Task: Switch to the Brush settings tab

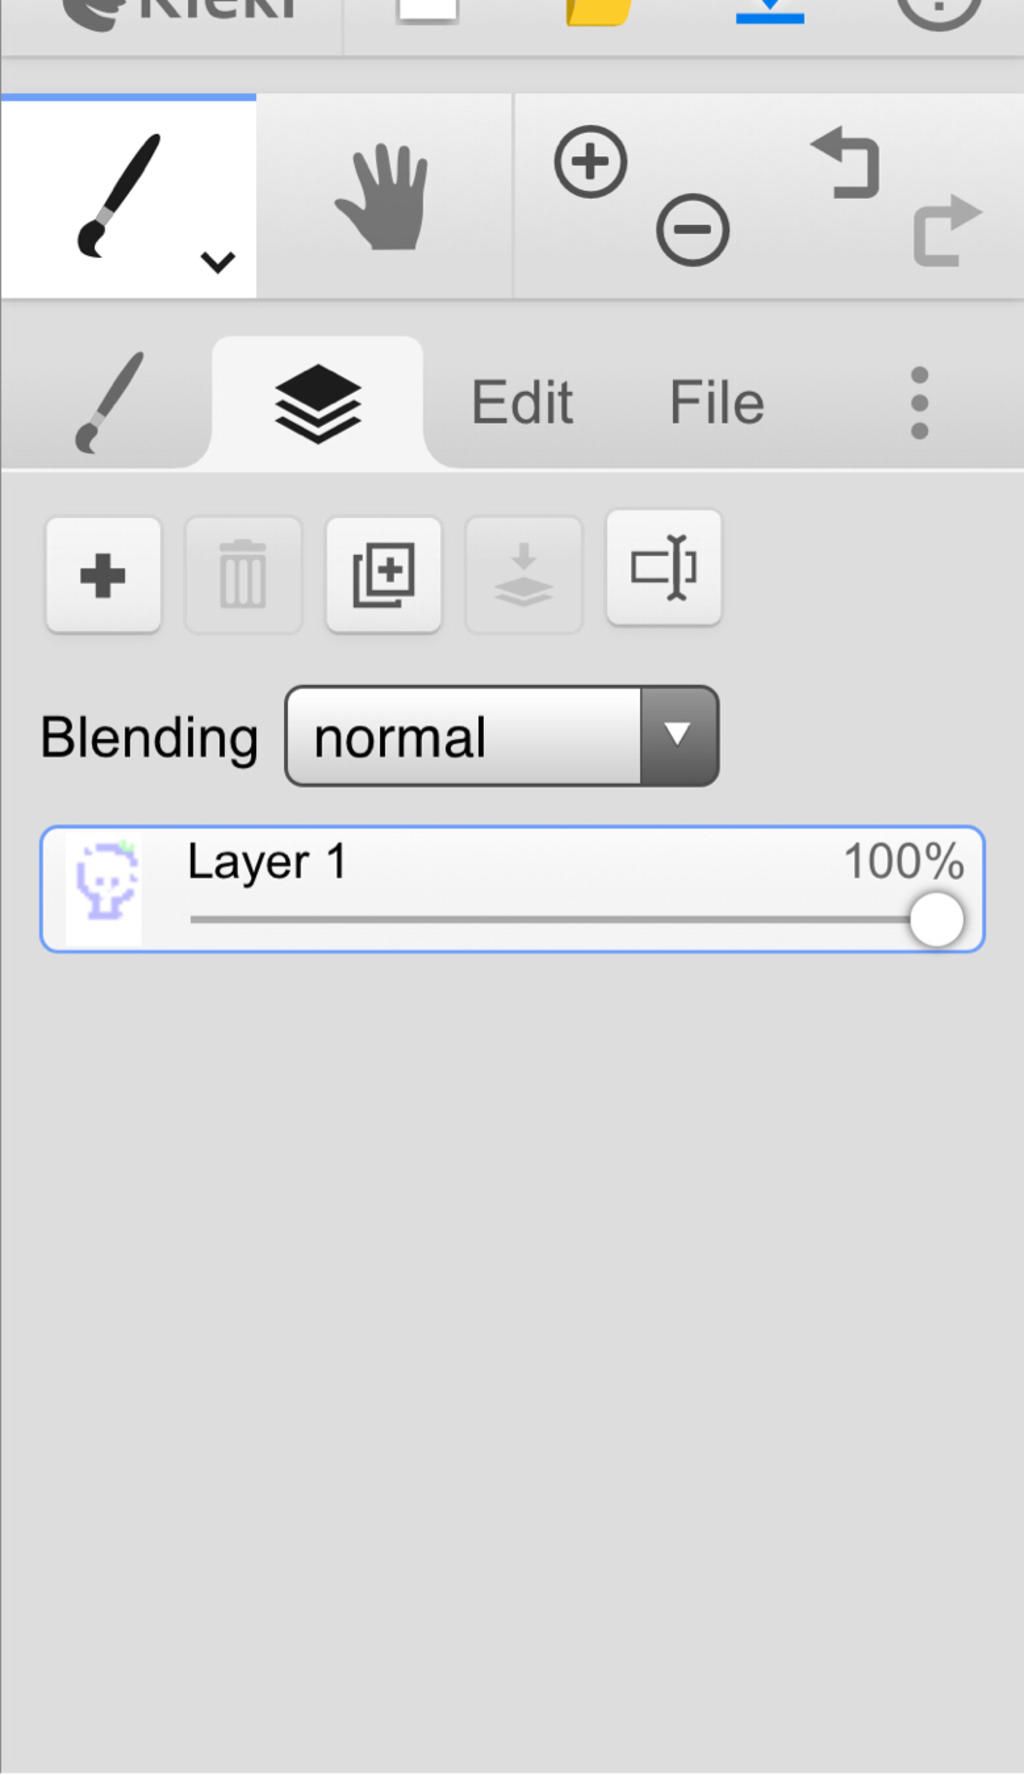Action: point(108,403)
